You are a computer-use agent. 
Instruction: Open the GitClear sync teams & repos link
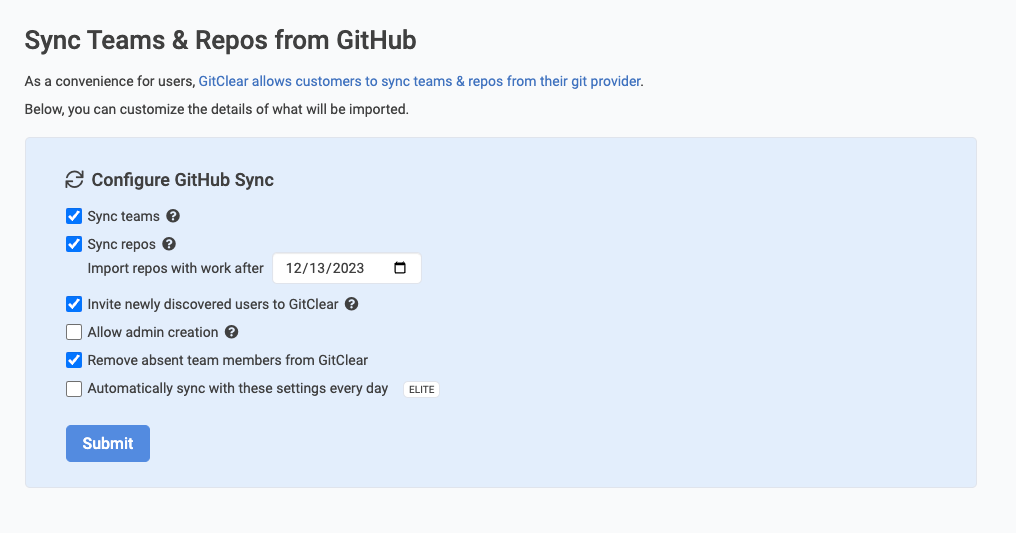click(419, 81)
